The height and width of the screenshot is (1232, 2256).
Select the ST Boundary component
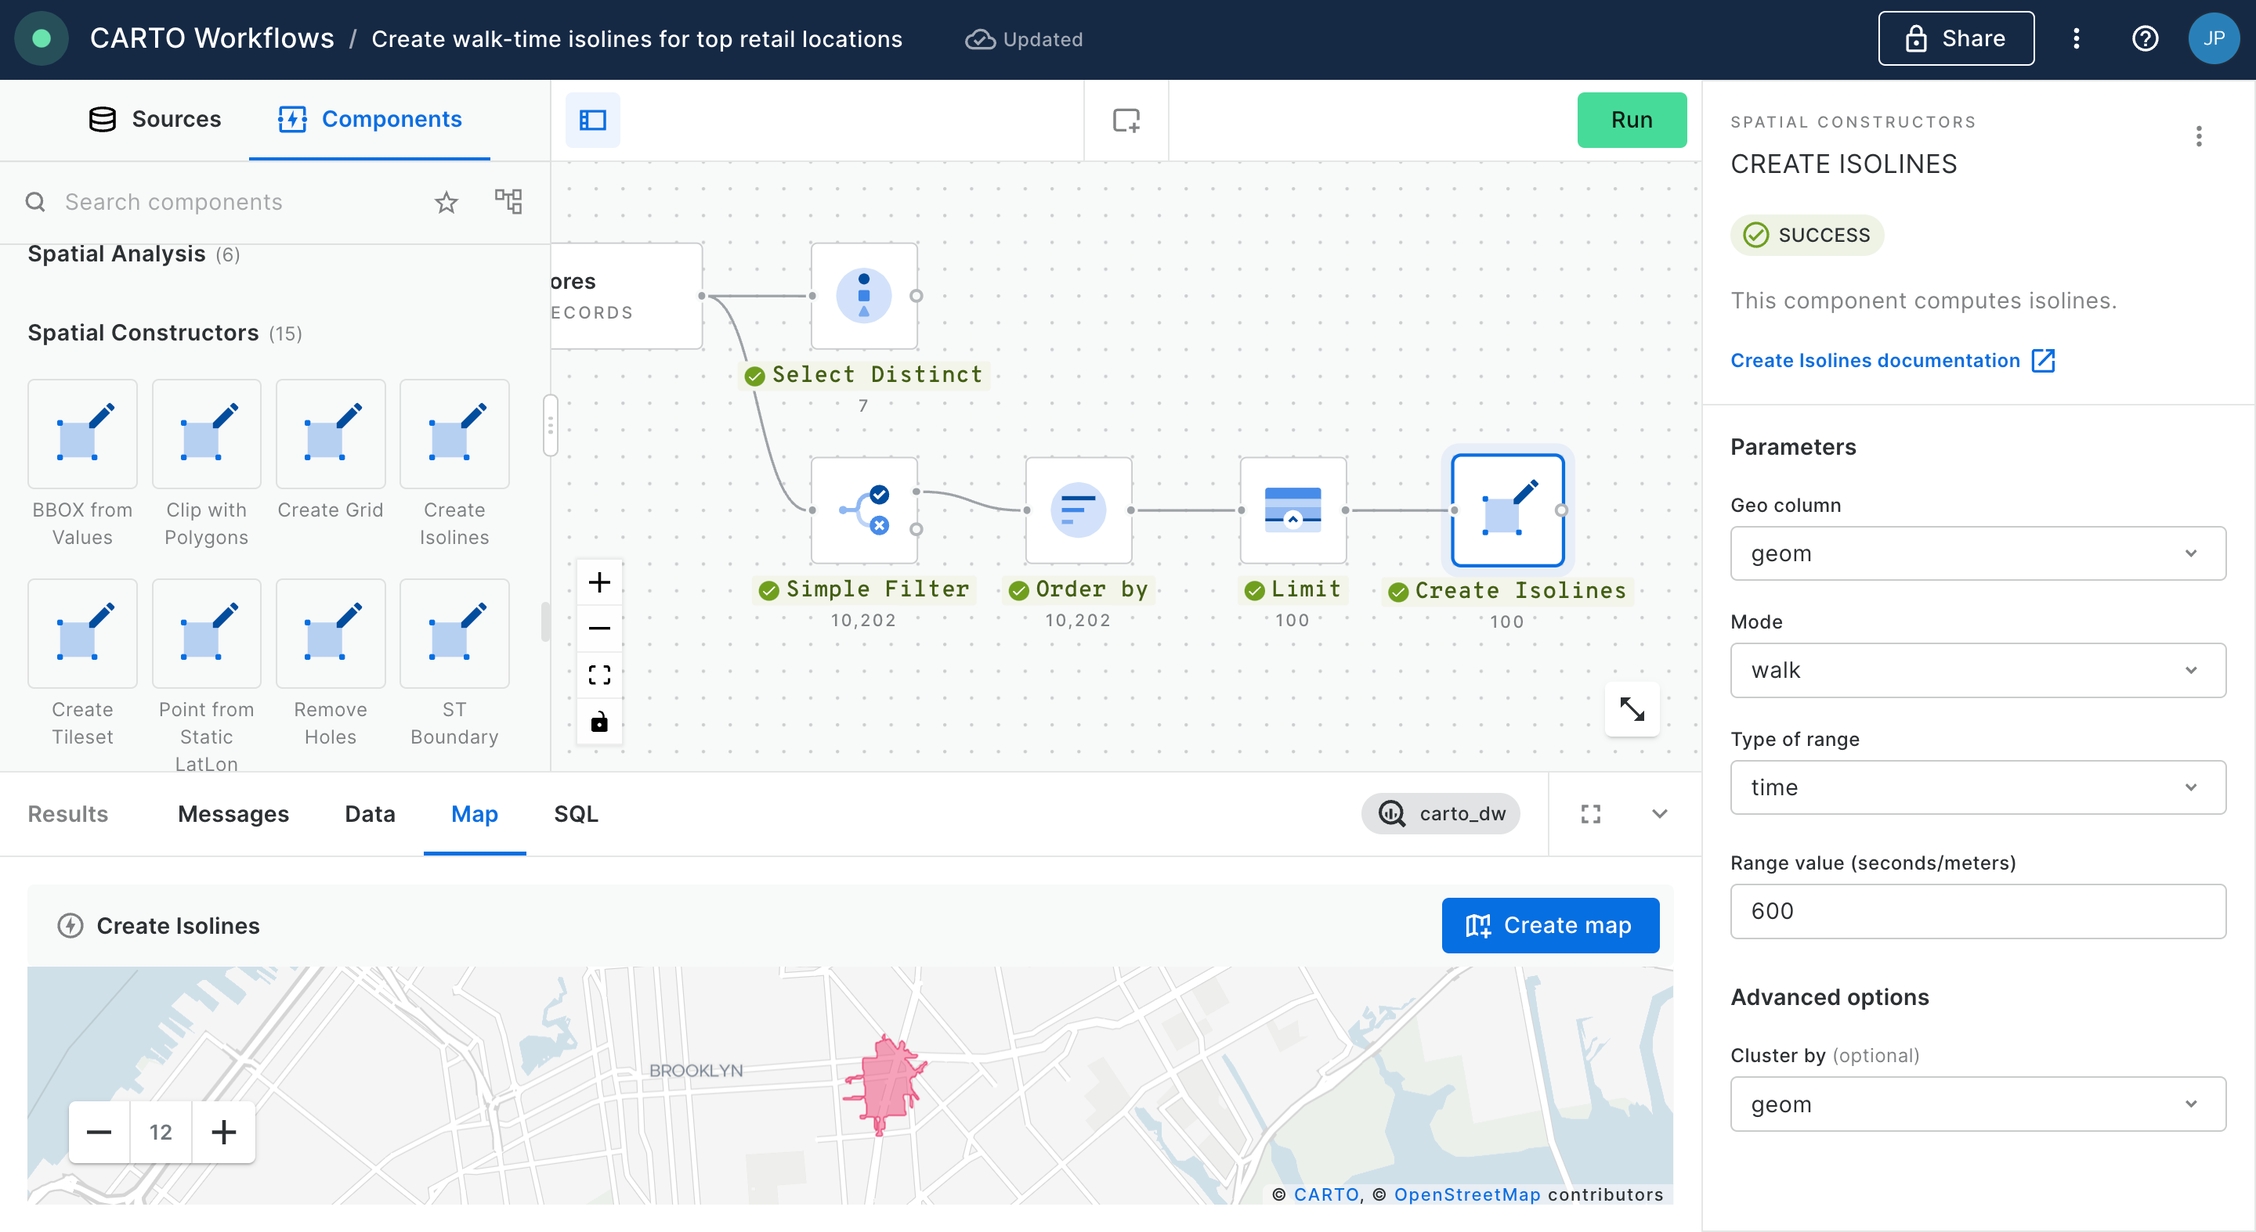[454, 635]
